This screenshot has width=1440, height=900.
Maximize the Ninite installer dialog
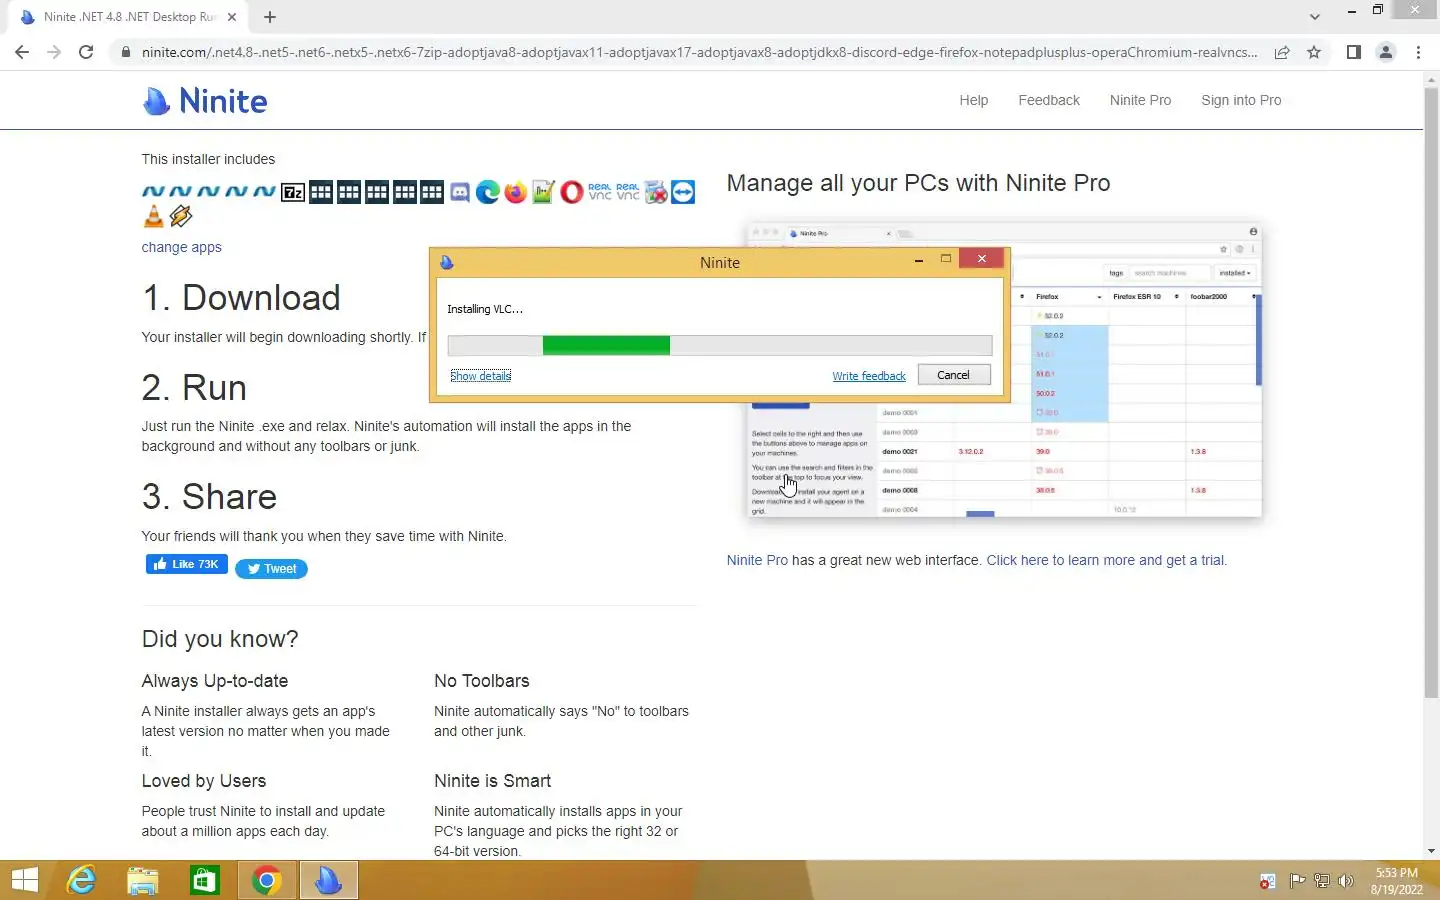[945, 259]
